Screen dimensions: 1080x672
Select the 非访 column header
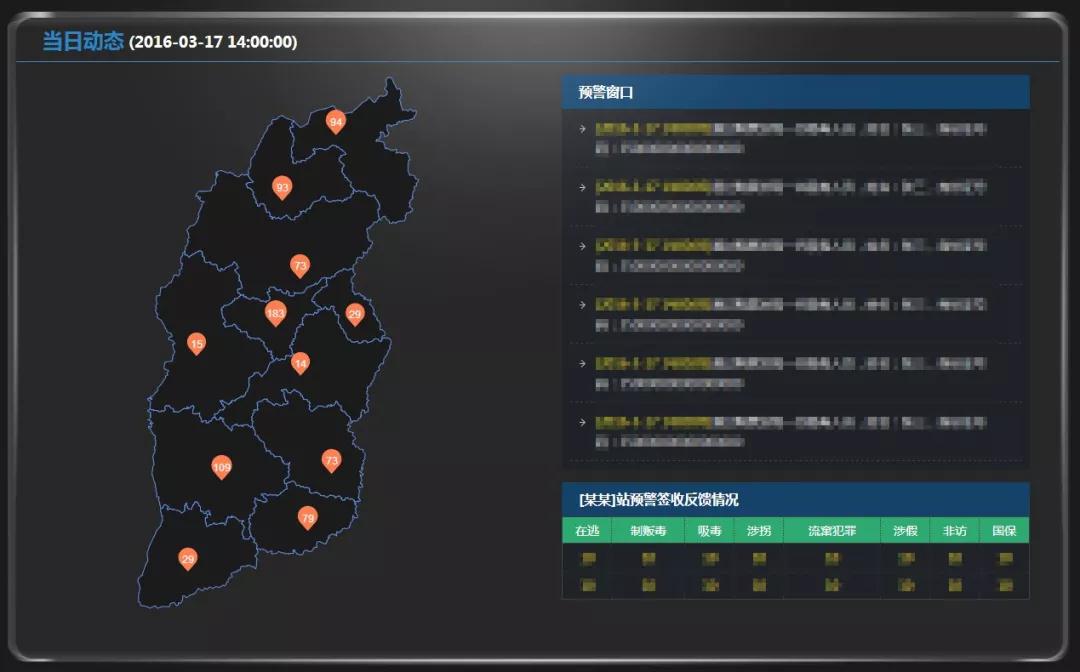click(954, 531)
